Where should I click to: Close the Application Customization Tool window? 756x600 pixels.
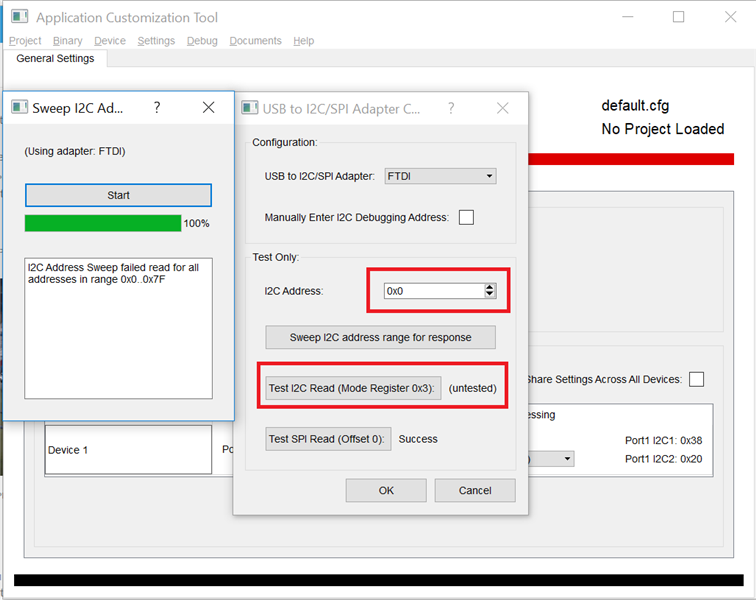[x=730, y=17]
